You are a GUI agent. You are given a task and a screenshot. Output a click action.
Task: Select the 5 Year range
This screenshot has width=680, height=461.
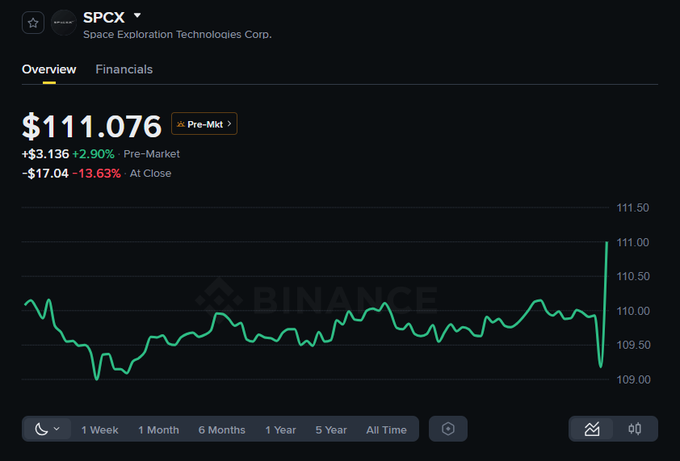331,430
